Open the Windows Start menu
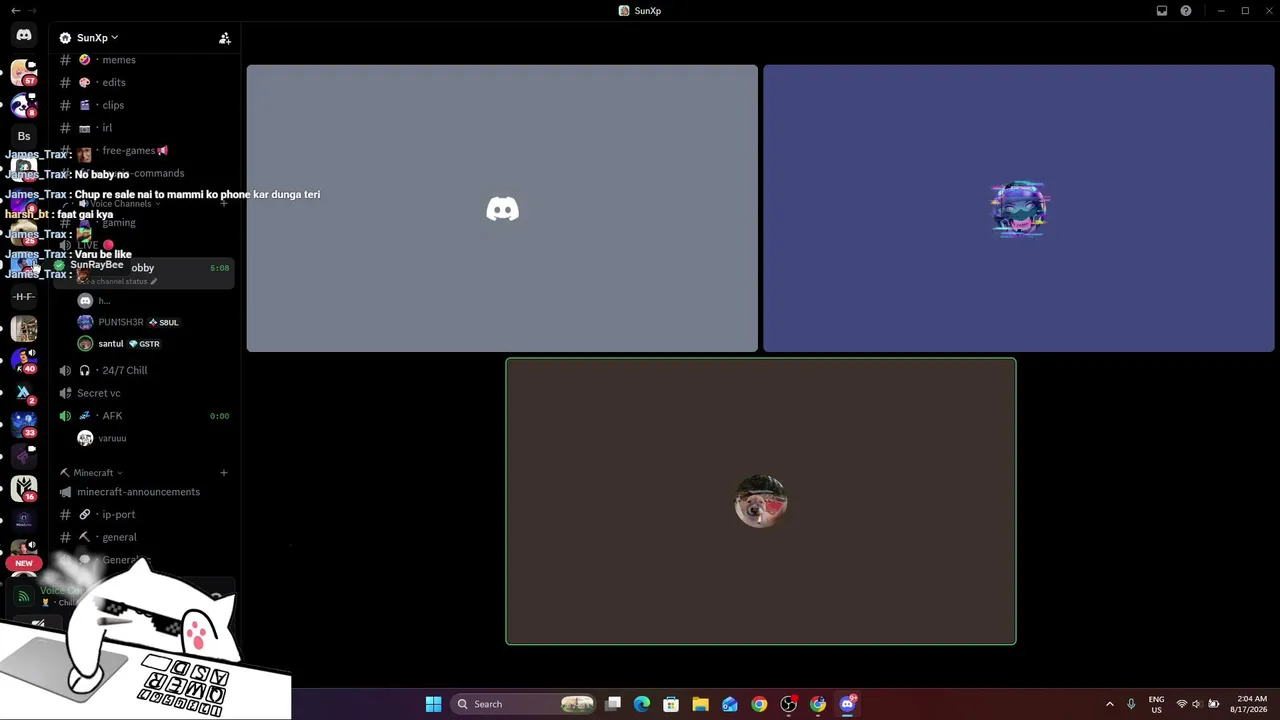 click(433, 704)
